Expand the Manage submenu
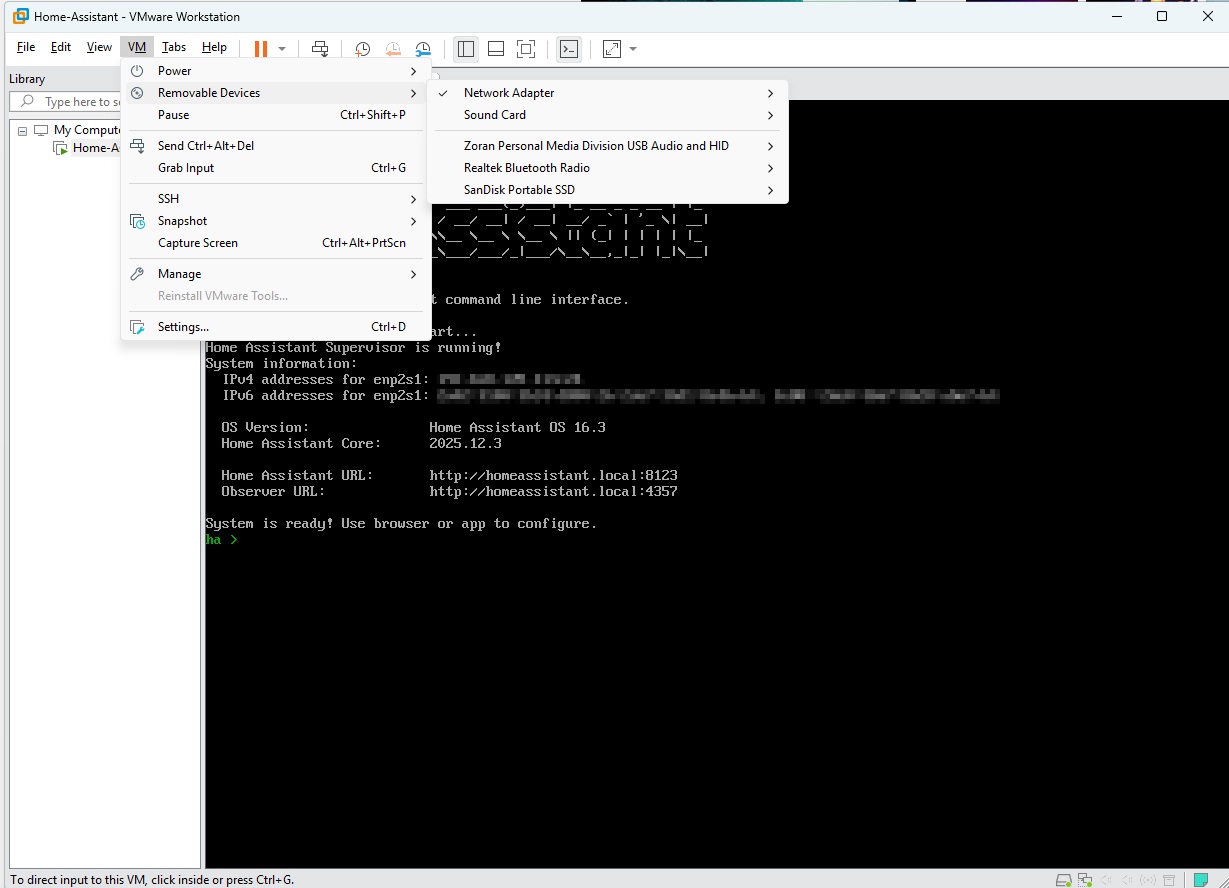This screenshot has width=1229, height=888. (x=276, y=274)
